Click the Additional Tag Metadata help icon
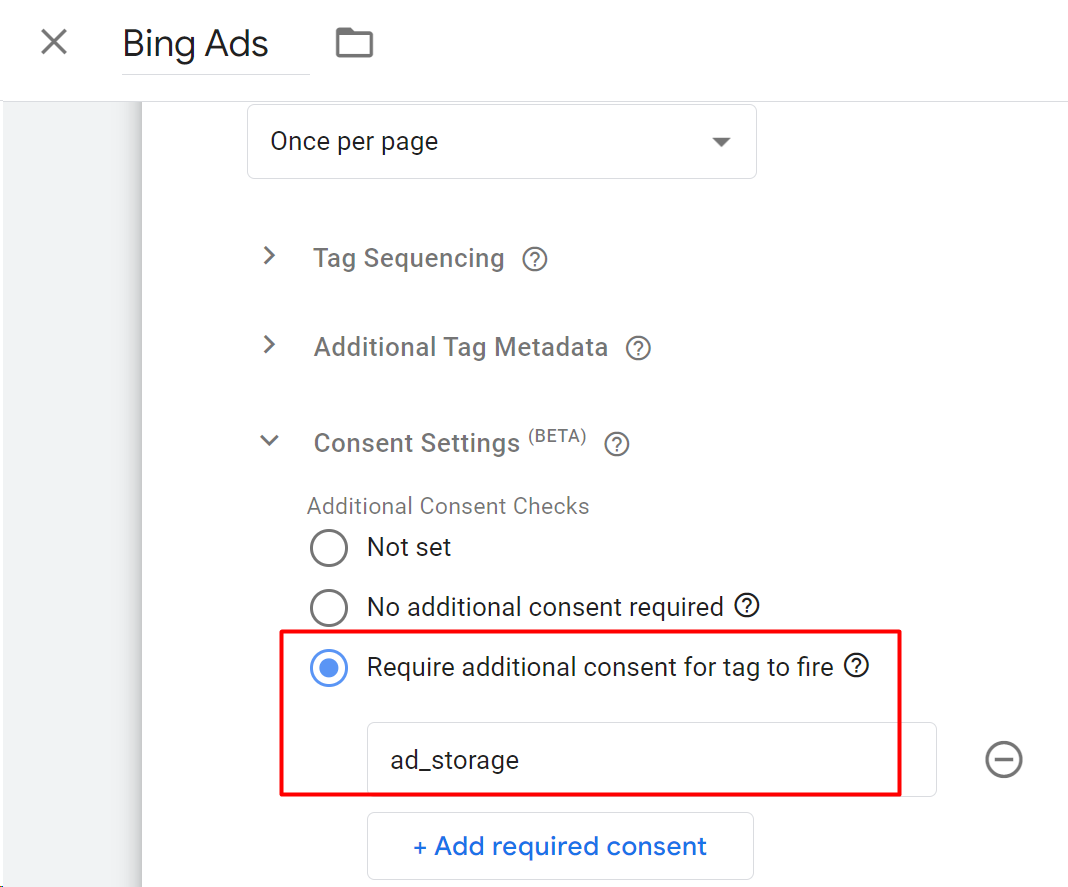Image resolution: width=1068 pixels, height=887 pixels. (638, 349)
